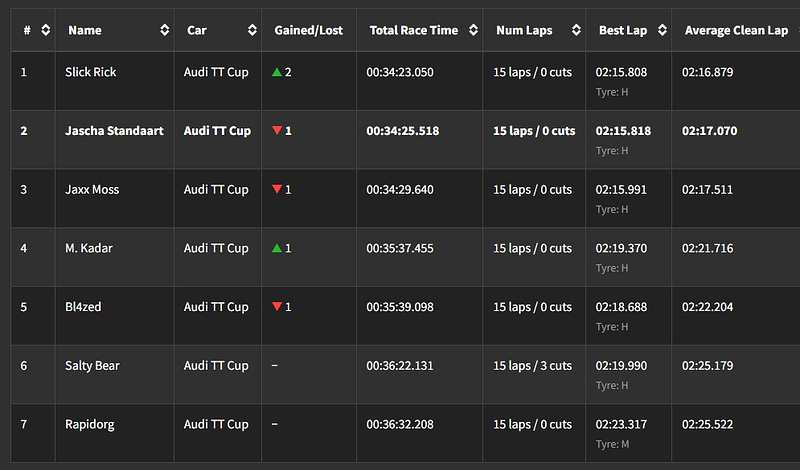Click the sort arrows beside the # column
This screenshot has width=800, height=470.
coord(45,31)
